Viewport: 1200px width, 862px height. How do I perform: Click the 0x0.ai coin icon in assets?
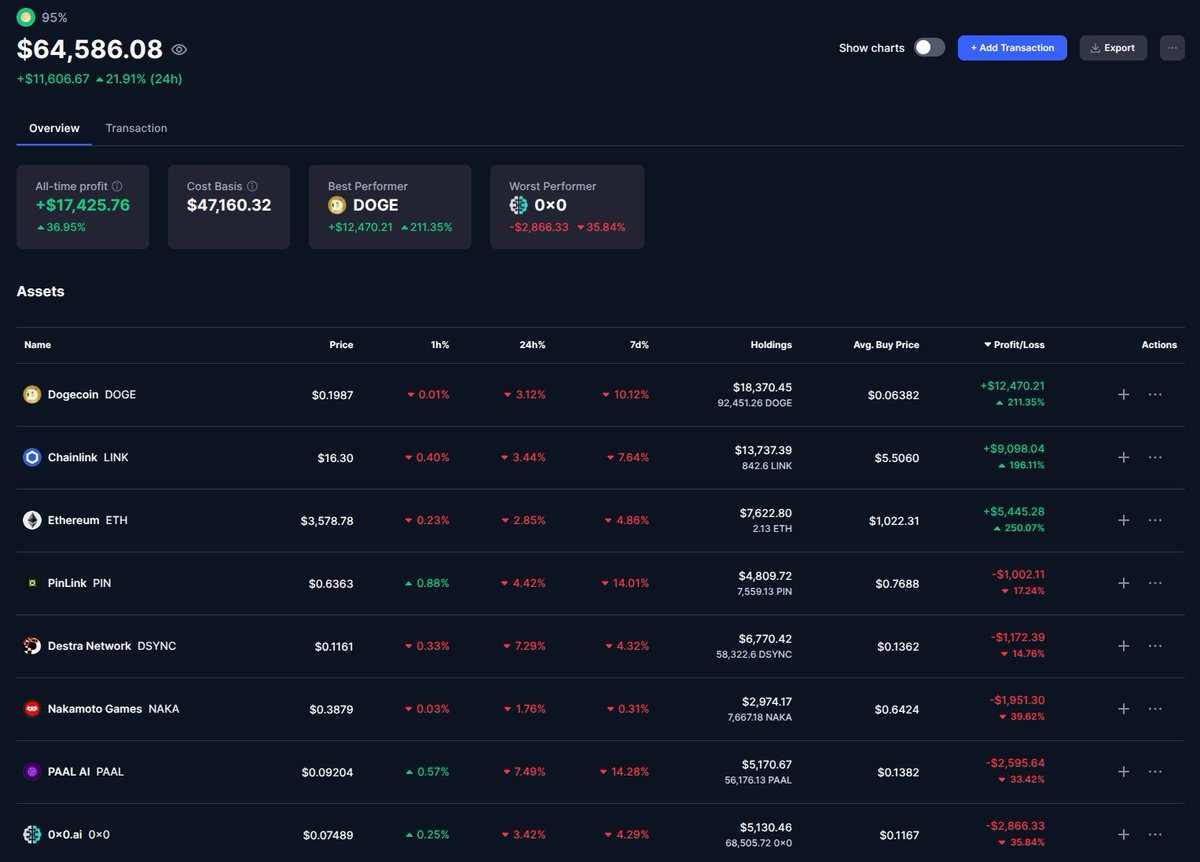coord(32,834)
